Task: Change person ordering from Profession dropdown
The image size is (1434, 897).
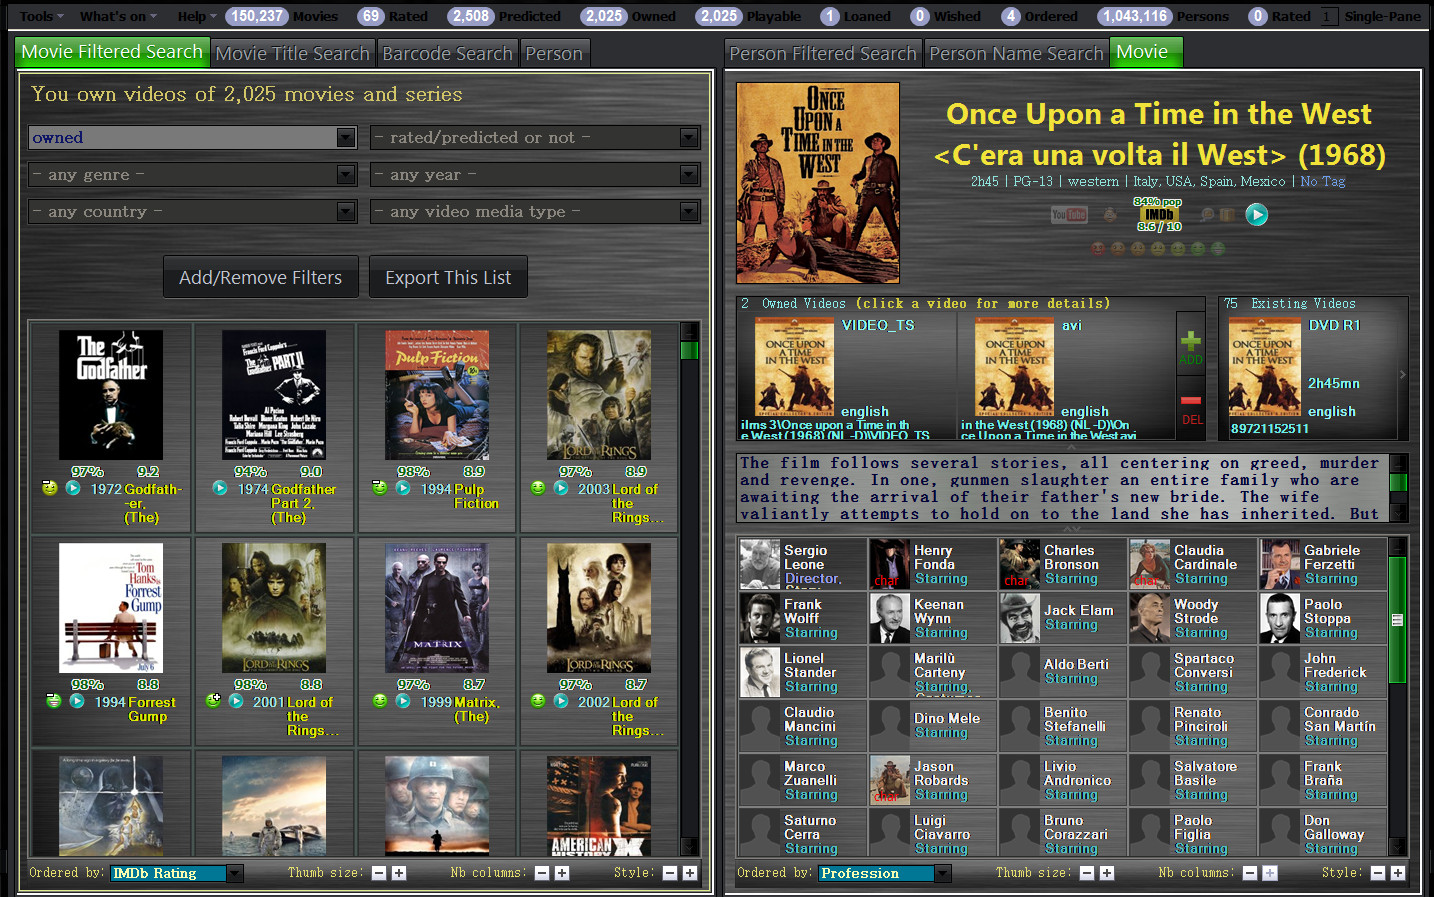Action: click(x=884, y=873)
